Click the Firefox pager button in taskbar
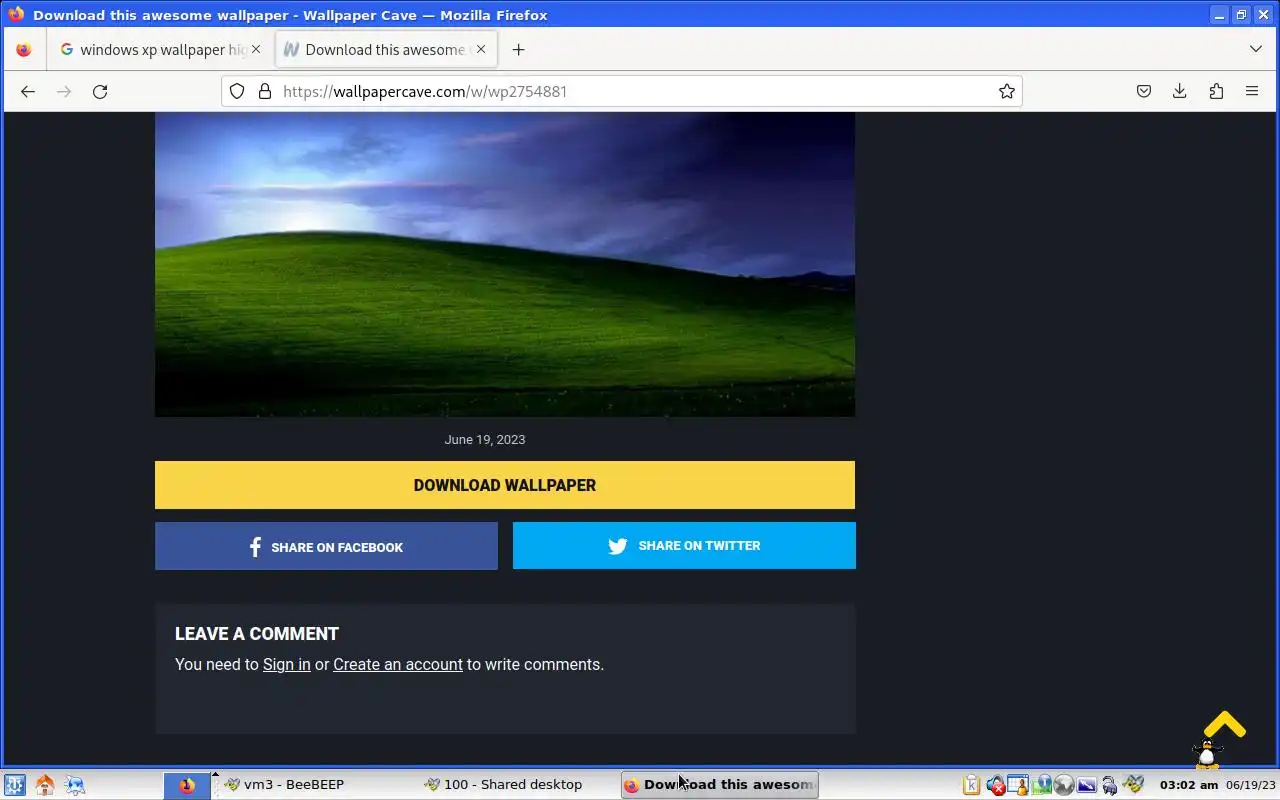The height and width of the screenshot is (800, 1280). [187, 785]
